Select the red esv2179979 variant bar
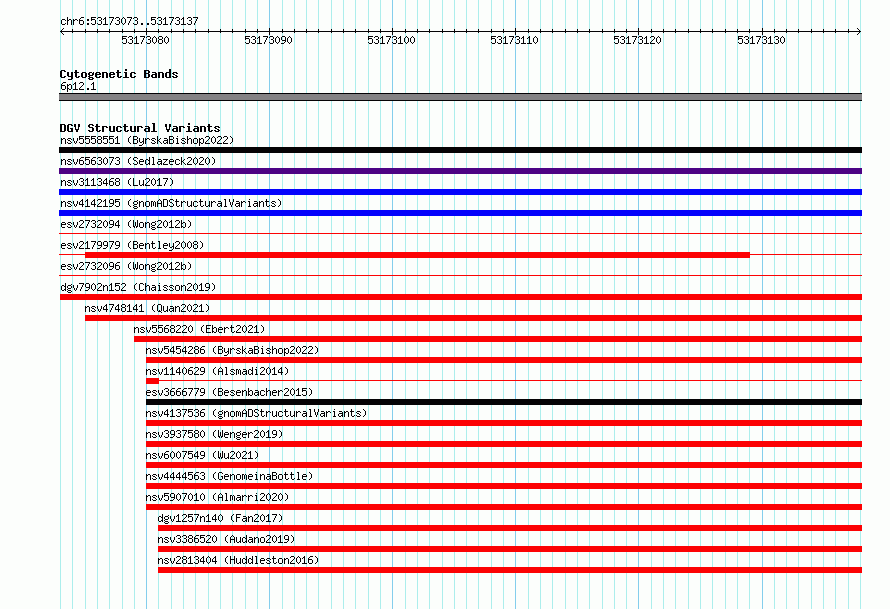The image size is (890, 609). [x=417, y=255]
